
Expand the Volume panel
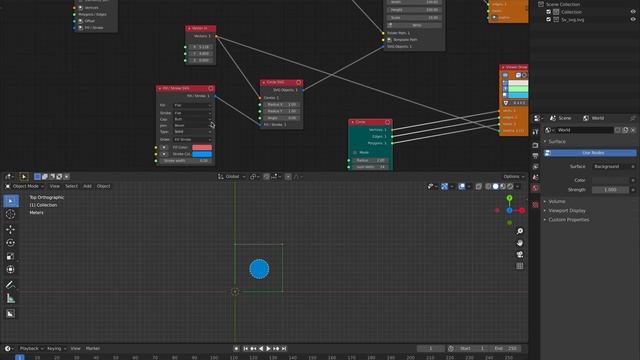557,202
